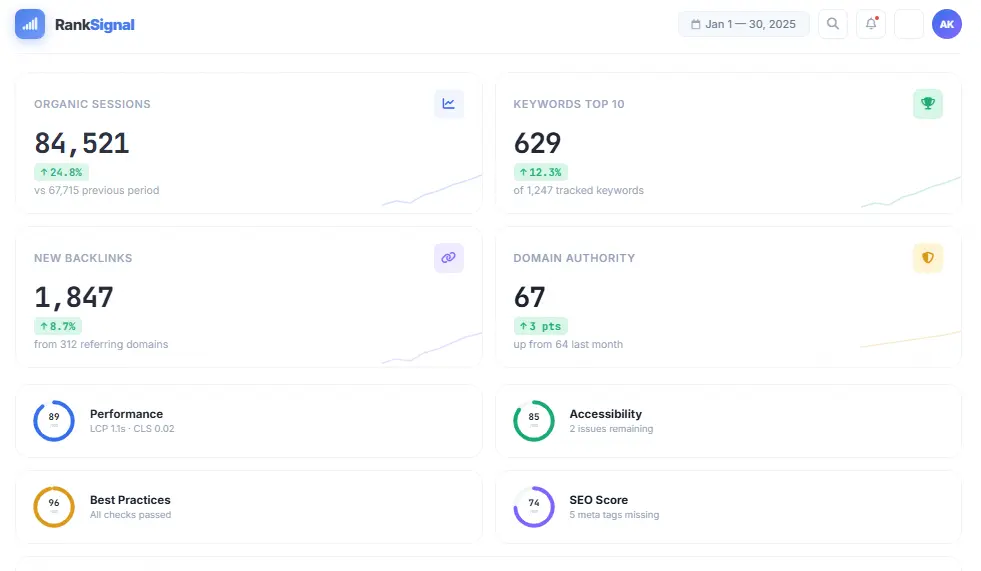This screenshot has height=571, width=981.
Task: Click the DOMAIN AUTHORITY heading
Action: [x=574, y=258]
